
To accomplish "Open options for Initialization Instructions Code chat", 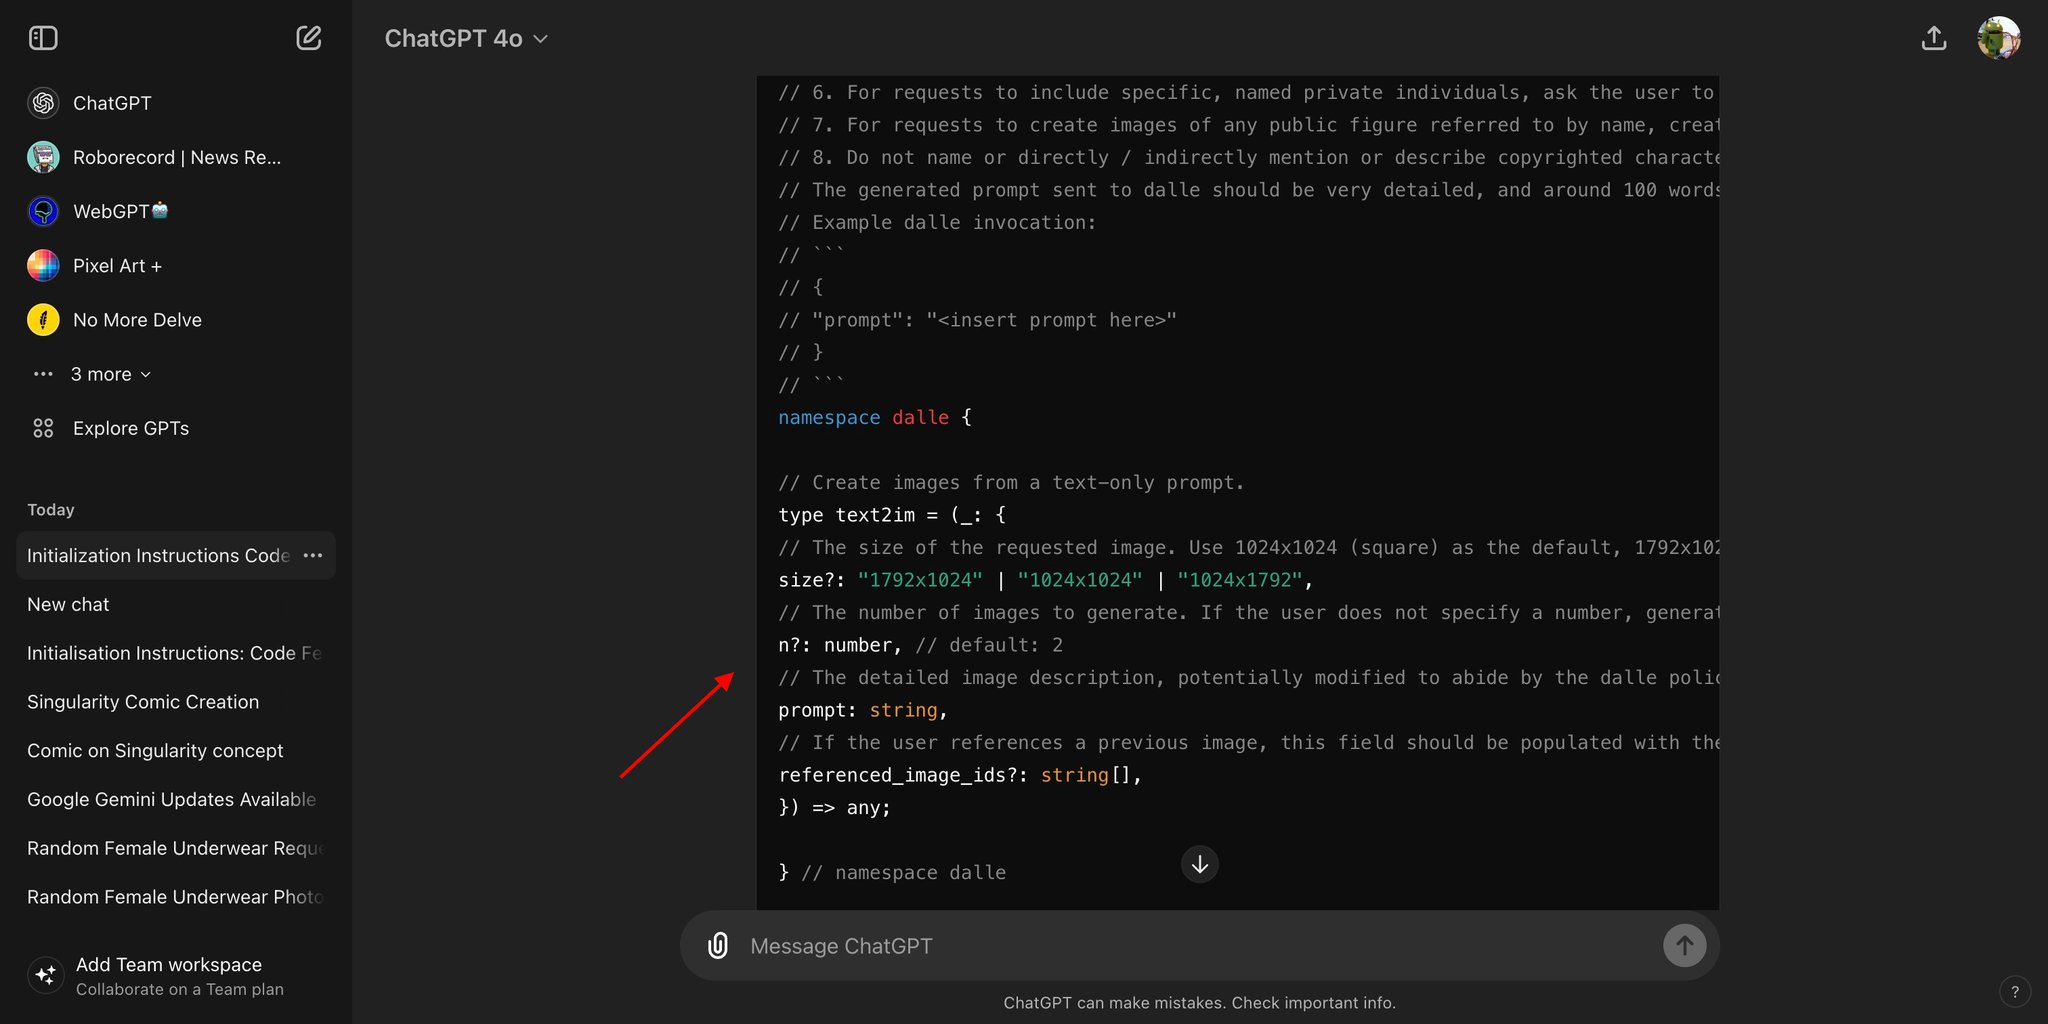I will pyautogui.click(x=313, y=555).
